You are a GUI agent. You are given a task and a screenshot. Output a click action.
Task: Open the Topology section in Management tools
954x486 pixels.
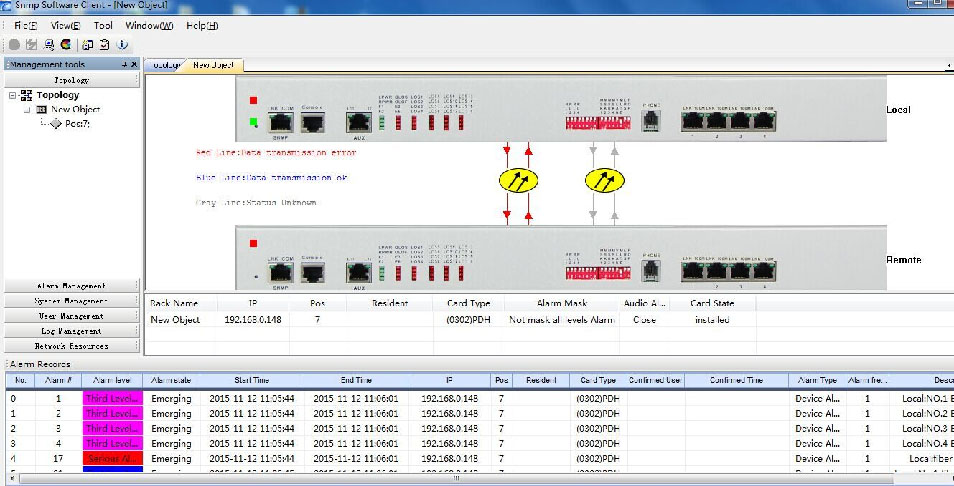pyautogui.click(x=72, y=80)
